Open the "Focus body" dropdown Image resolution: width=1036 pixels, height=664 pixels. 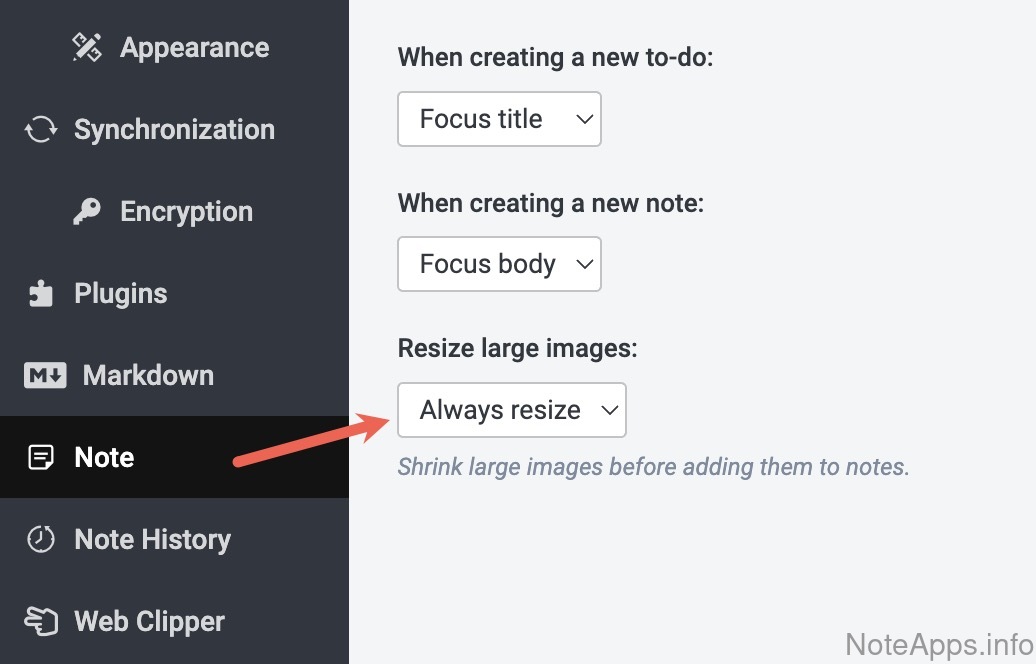tap(499, 264)
